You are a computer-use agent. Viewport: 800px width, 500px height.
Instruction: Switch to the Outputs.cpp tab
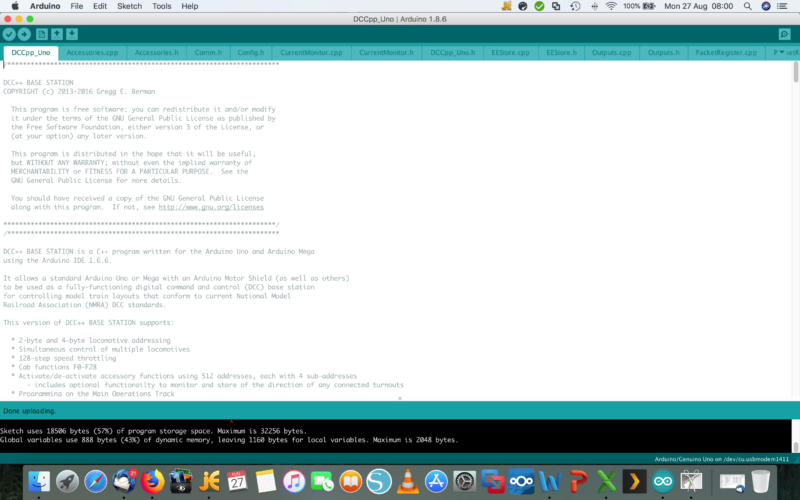[612, 53]
